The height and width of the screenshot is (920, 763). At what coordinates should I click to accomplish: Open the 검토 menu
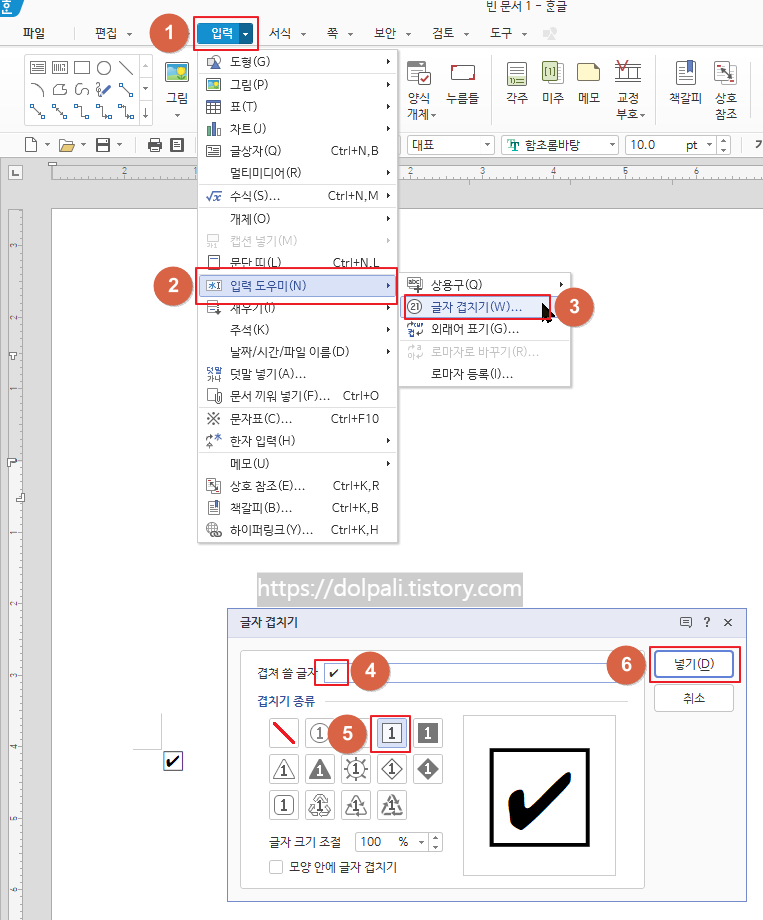[x=443, y=33]
